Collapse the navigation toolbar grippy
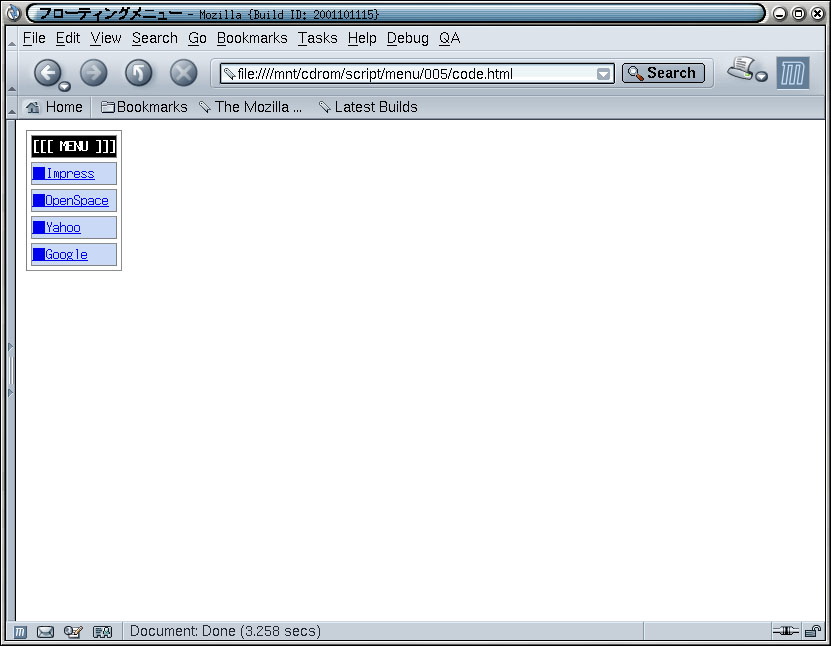This screenshot has width=831, height=646. (x=12, y=73)
